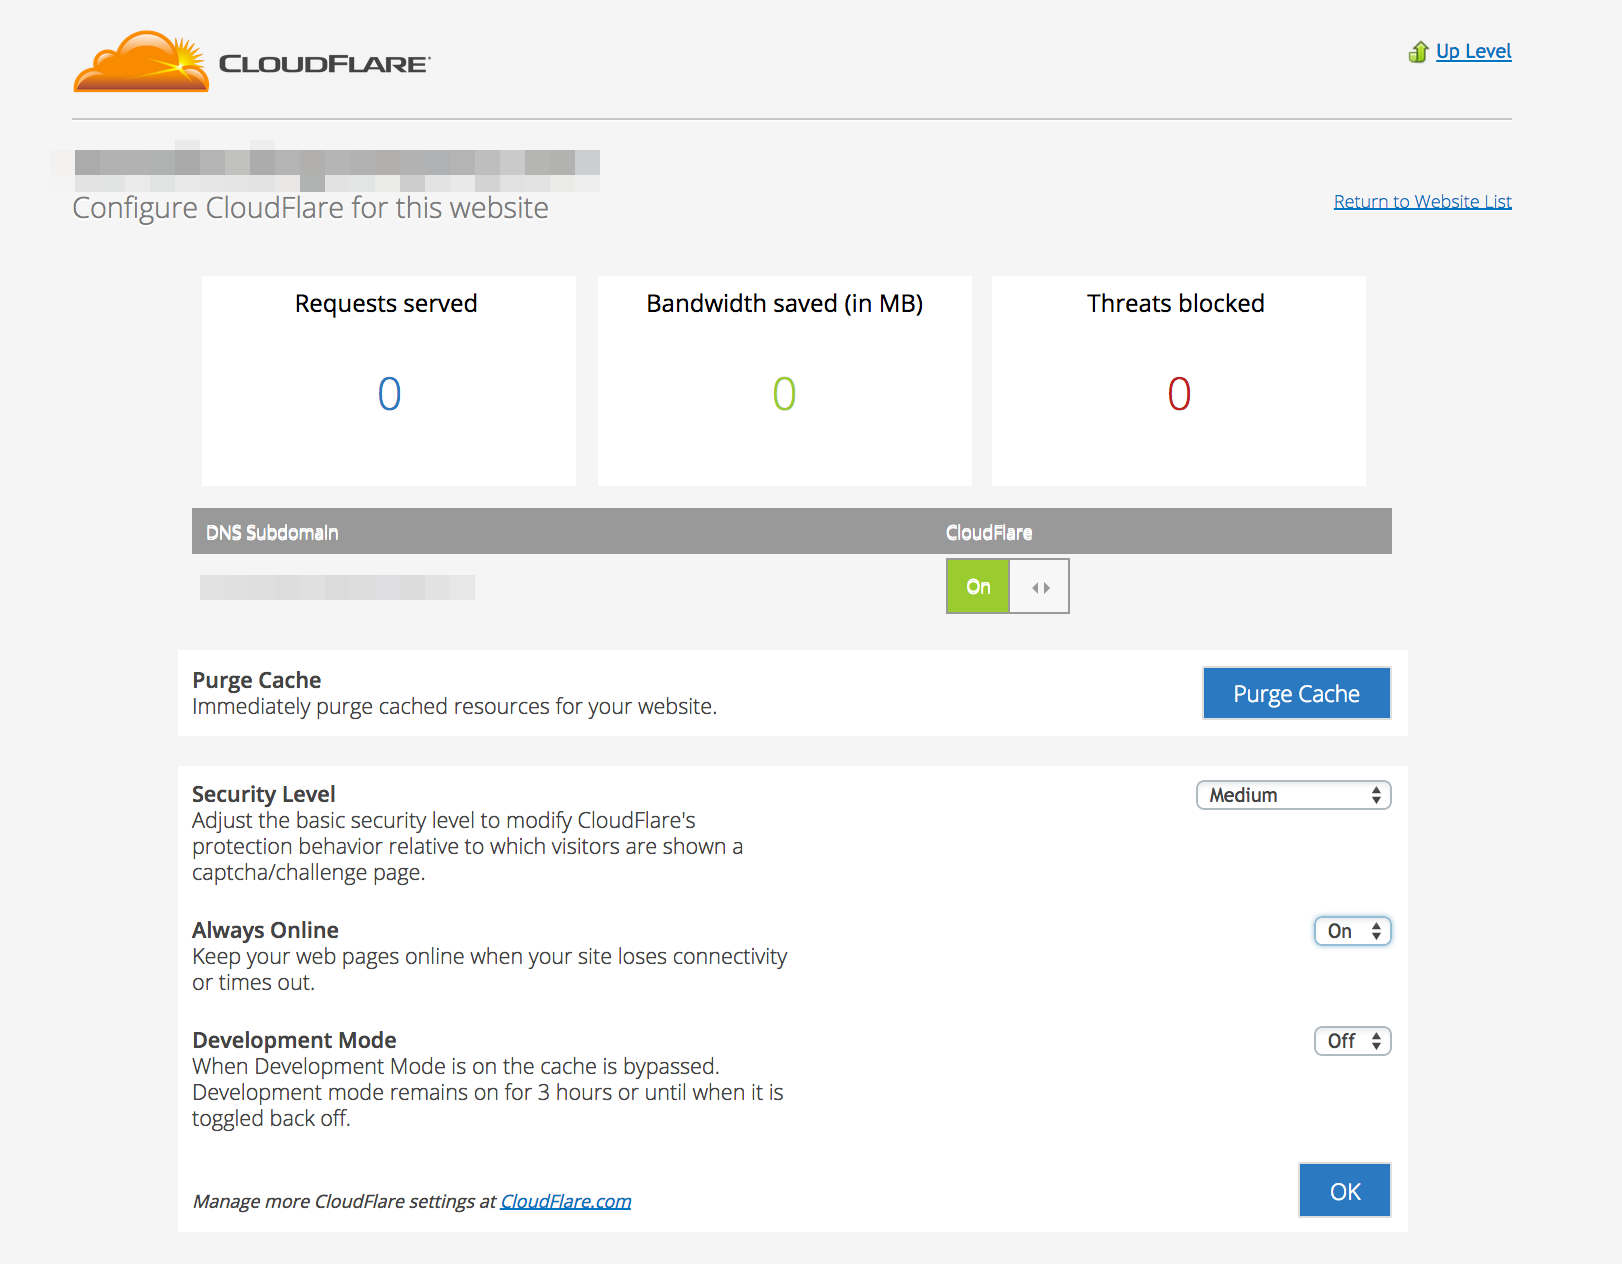
Task: Open the Always Online dropdown
Action: coord(1352,931)
